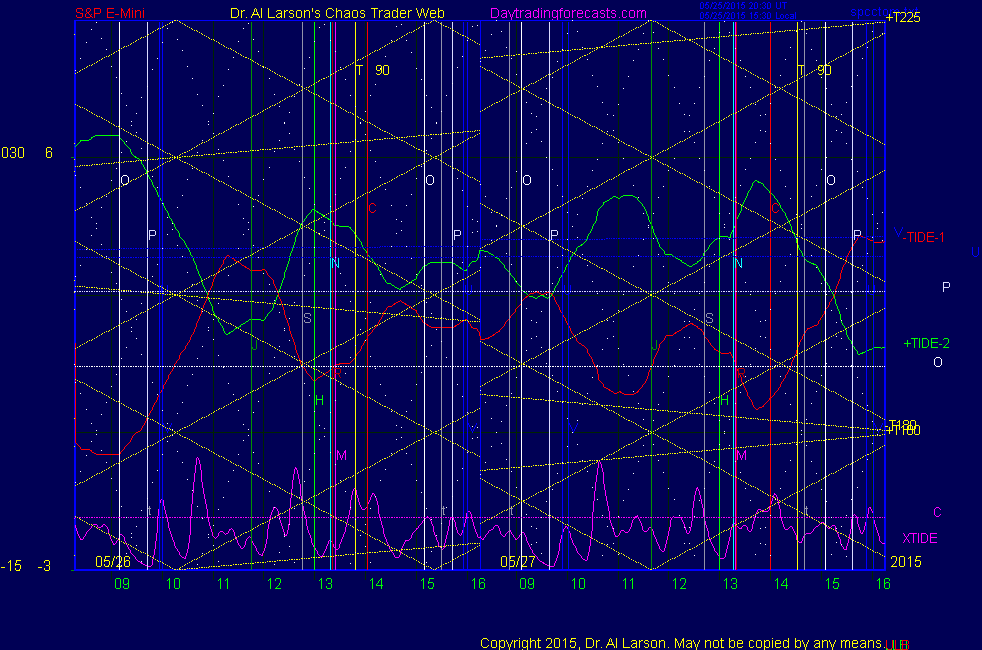The height and width of the screenshot is (650, 982).
Task: Click the white O label outside chart's right edge
Action: click(x=938, y=362)
